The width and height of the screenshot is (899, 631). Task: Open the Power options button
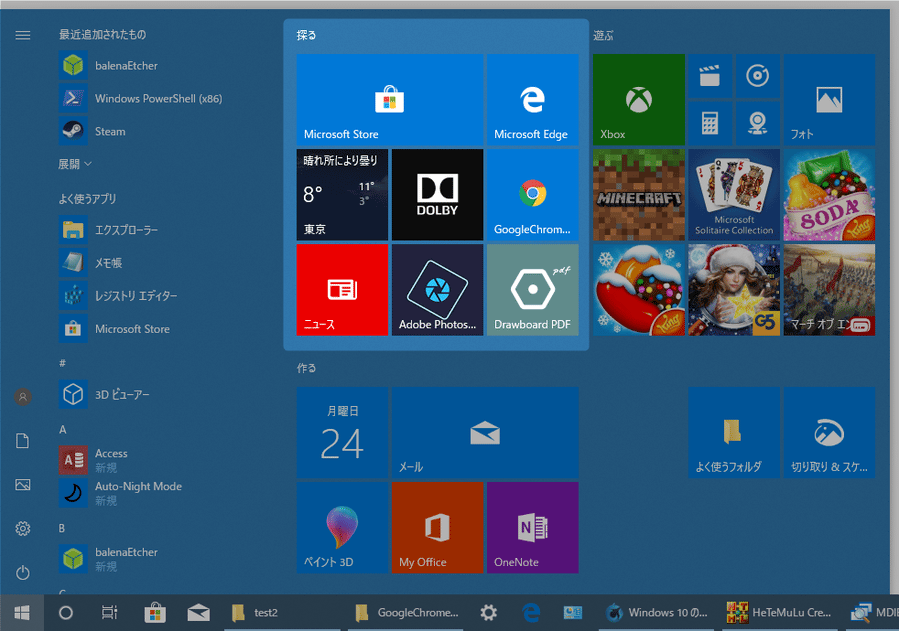23,573
